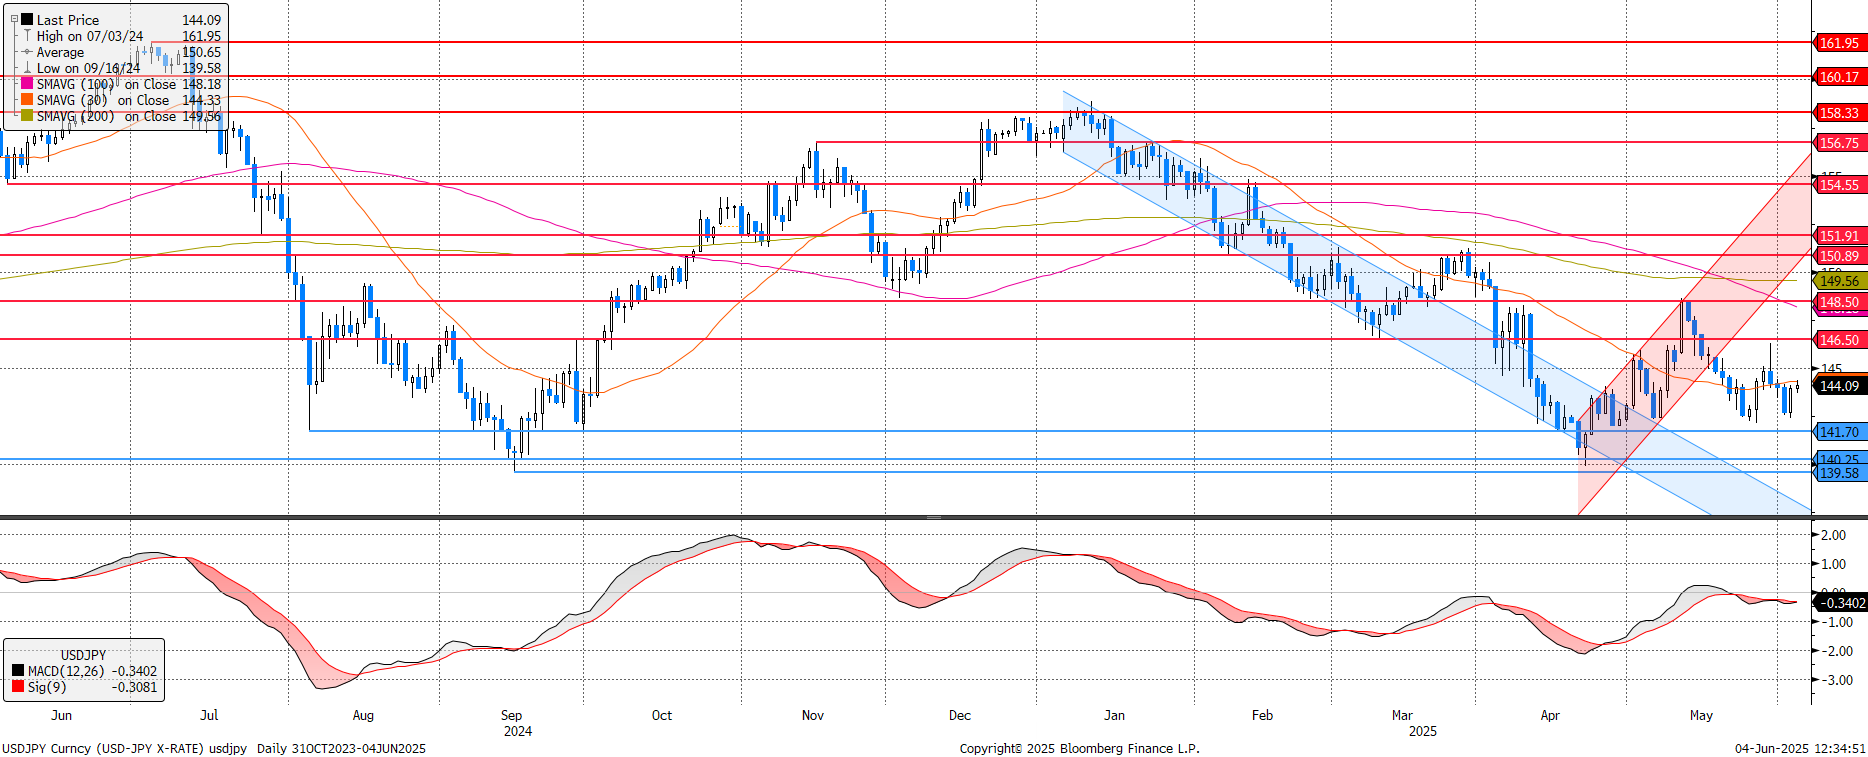
Task: Click the timestamp '04-Jun-2025 12:34:51'
Action: coord(1800,748)
